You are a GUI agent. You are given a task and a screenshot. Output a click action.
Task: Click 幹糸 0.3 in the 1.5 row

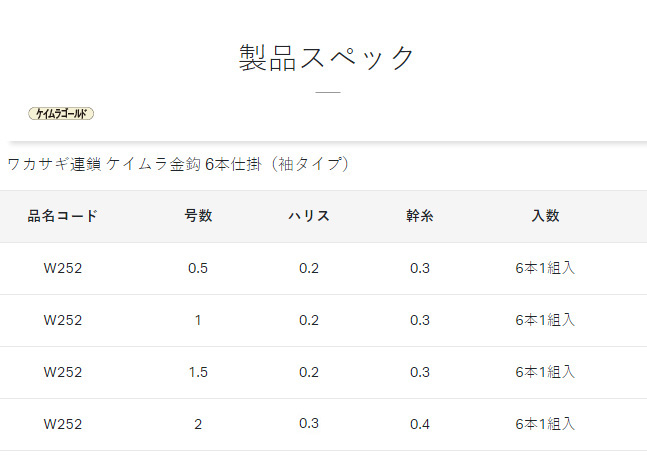tap(420, 372)
